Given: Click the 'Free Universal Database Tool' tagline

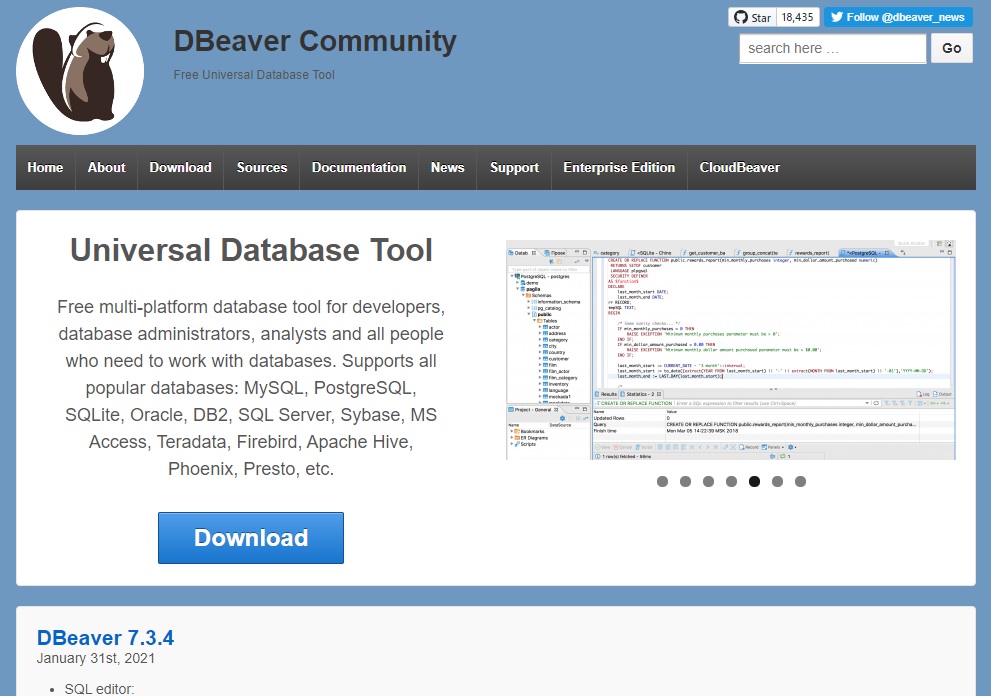Looking at the screenshot, I should [x=254, y=75].
